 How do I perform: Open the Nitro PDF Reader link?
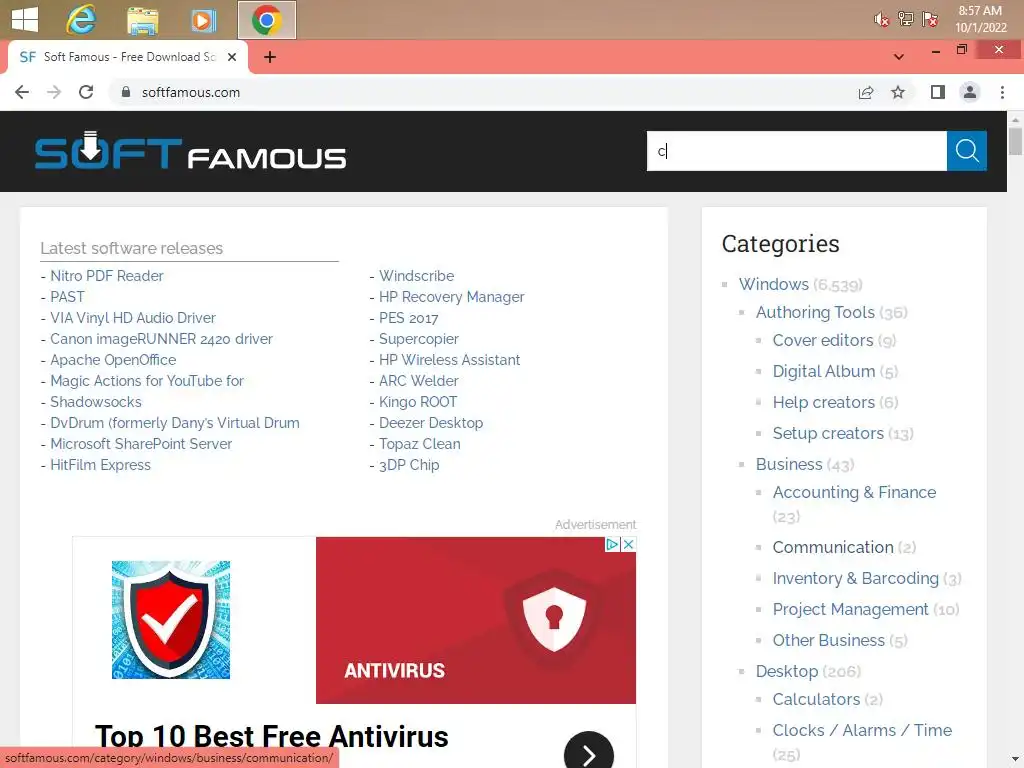click(x=106, y=276)
